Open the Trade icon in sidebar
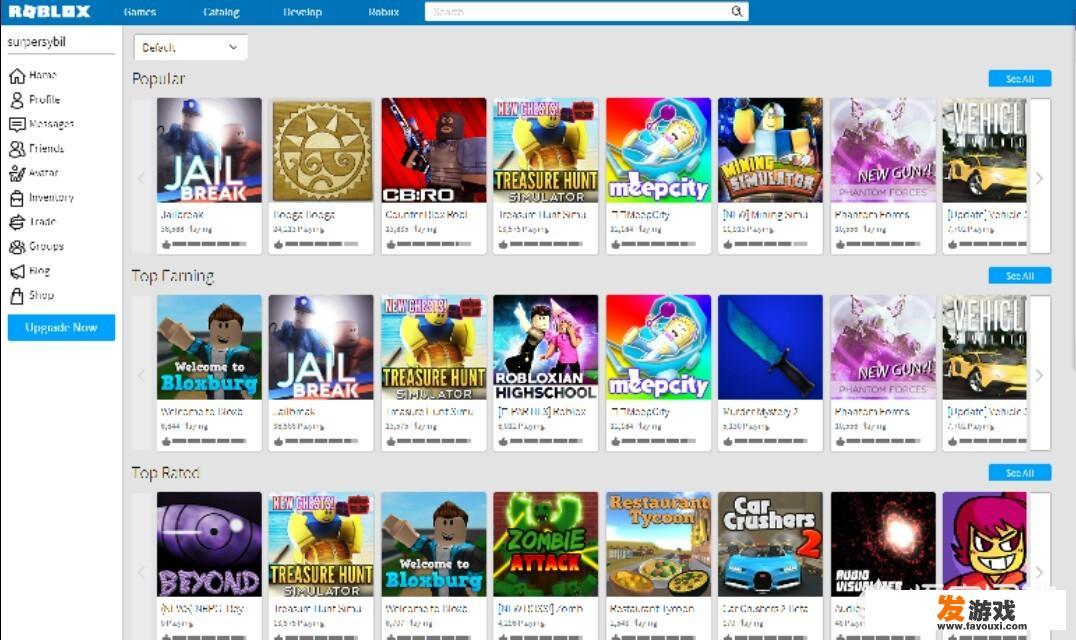This screenshot has height=640, width=1076. (x=17, y=222)
